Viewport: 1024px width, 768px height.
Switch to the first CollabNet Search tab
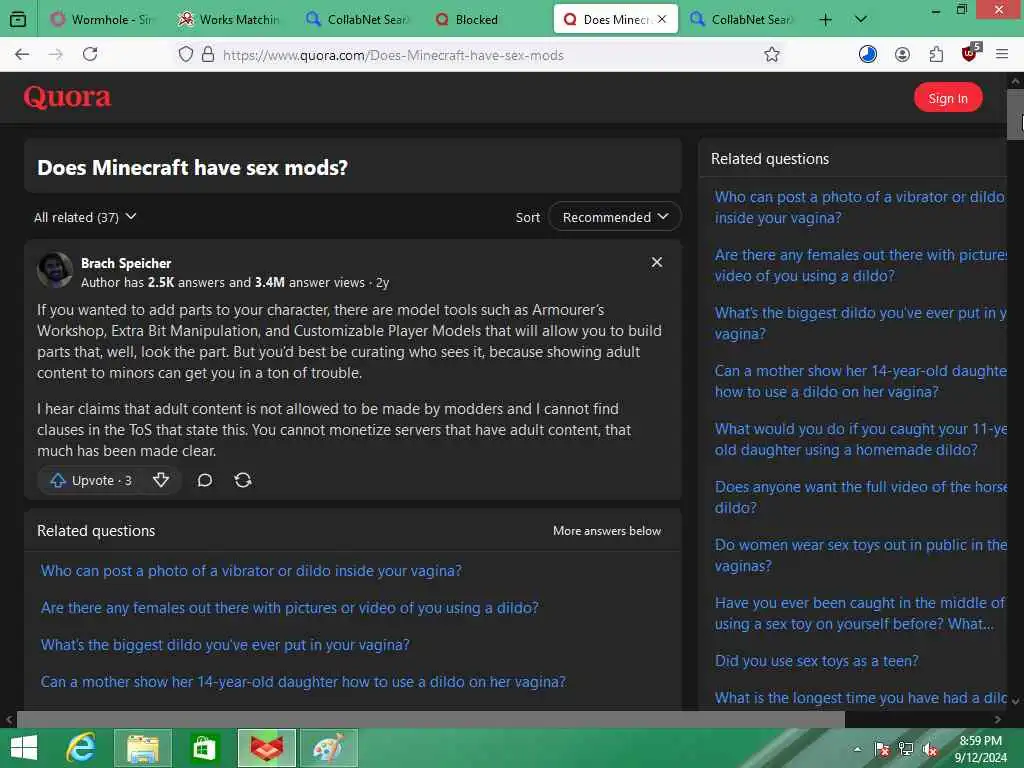(358, 20)
